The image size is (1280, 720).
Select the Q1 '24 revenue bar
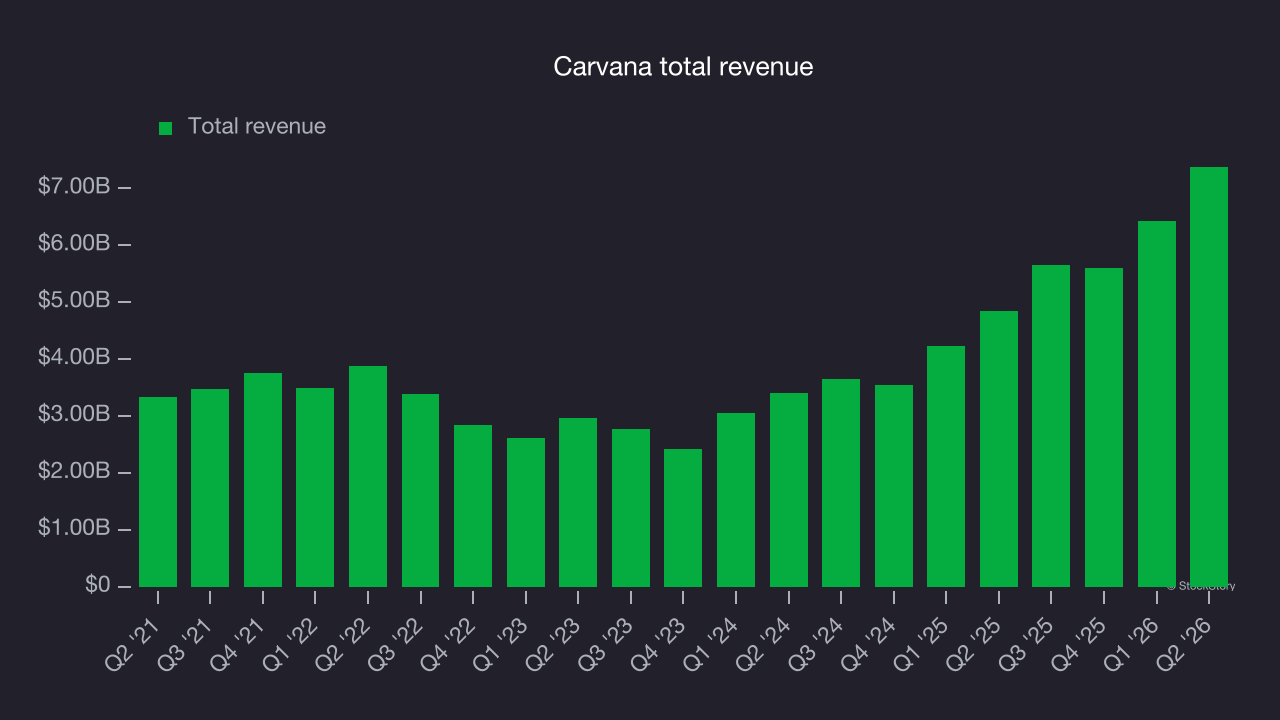click(x=736, y=500)
